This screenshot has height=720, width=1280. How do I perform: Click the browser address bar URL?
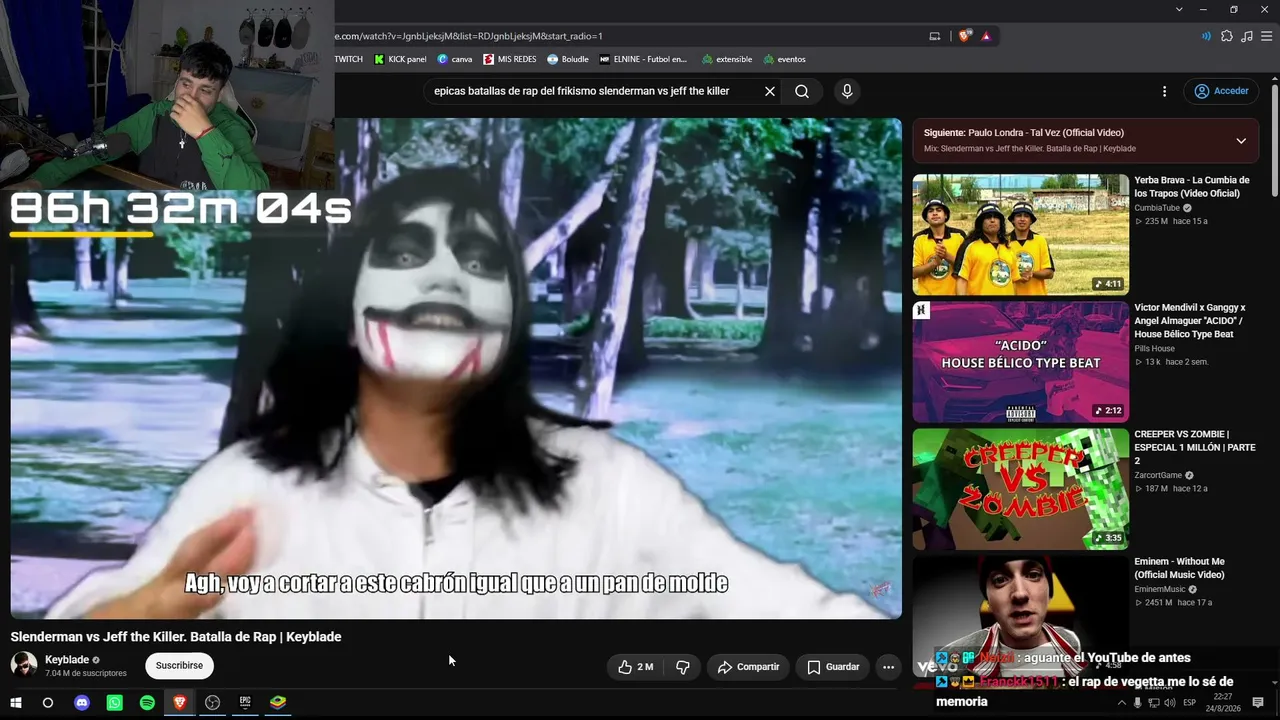click(469, 36)
